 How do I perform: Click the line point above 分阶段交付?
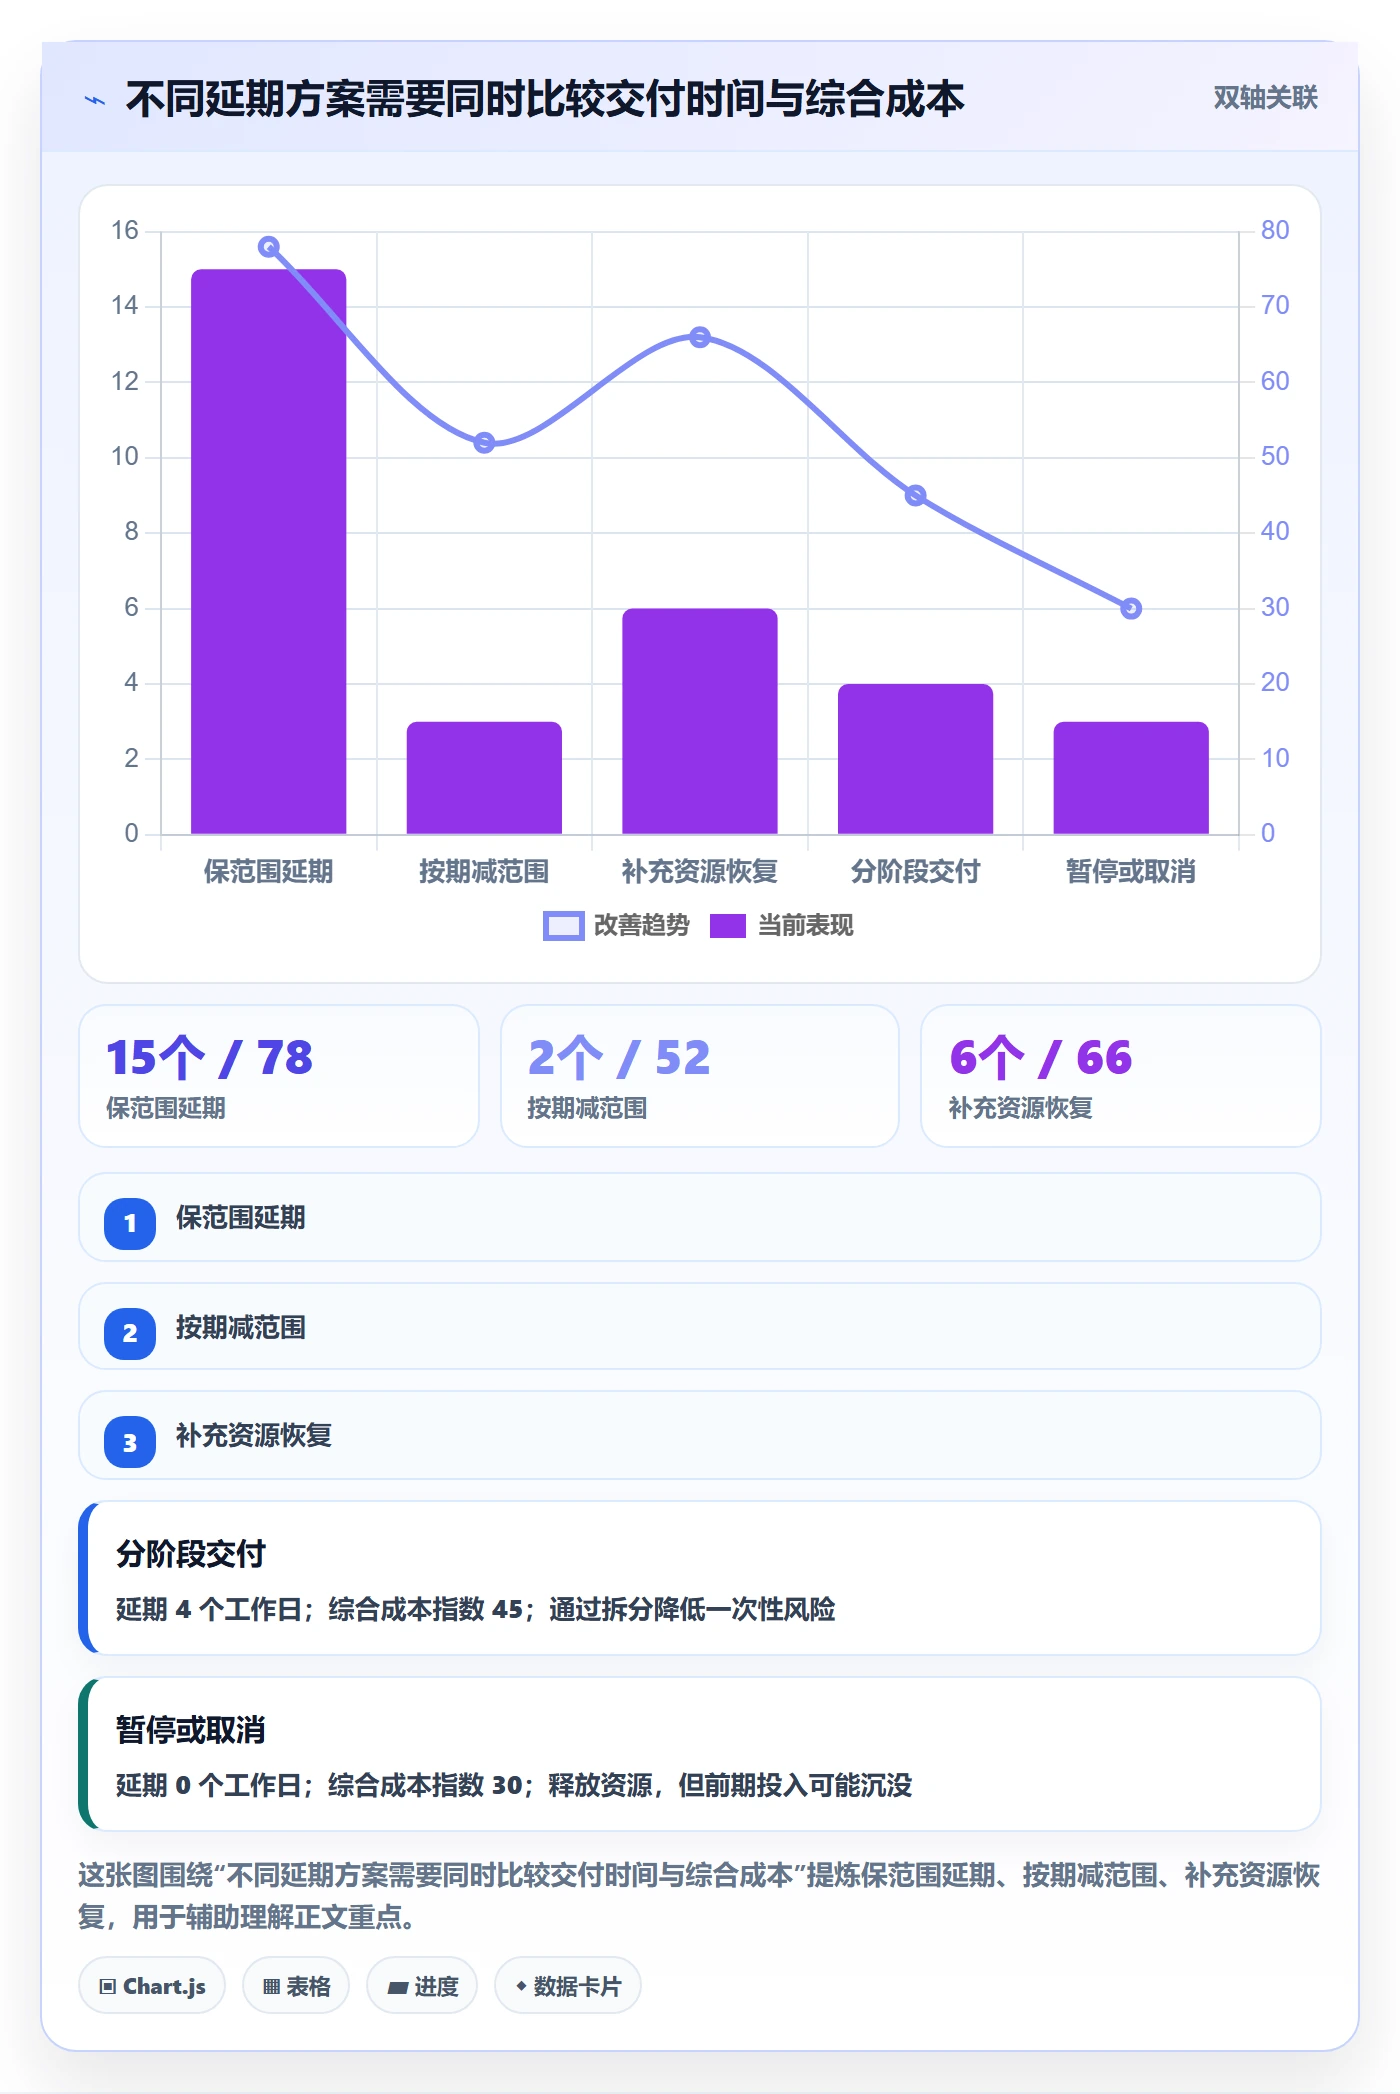915,496
